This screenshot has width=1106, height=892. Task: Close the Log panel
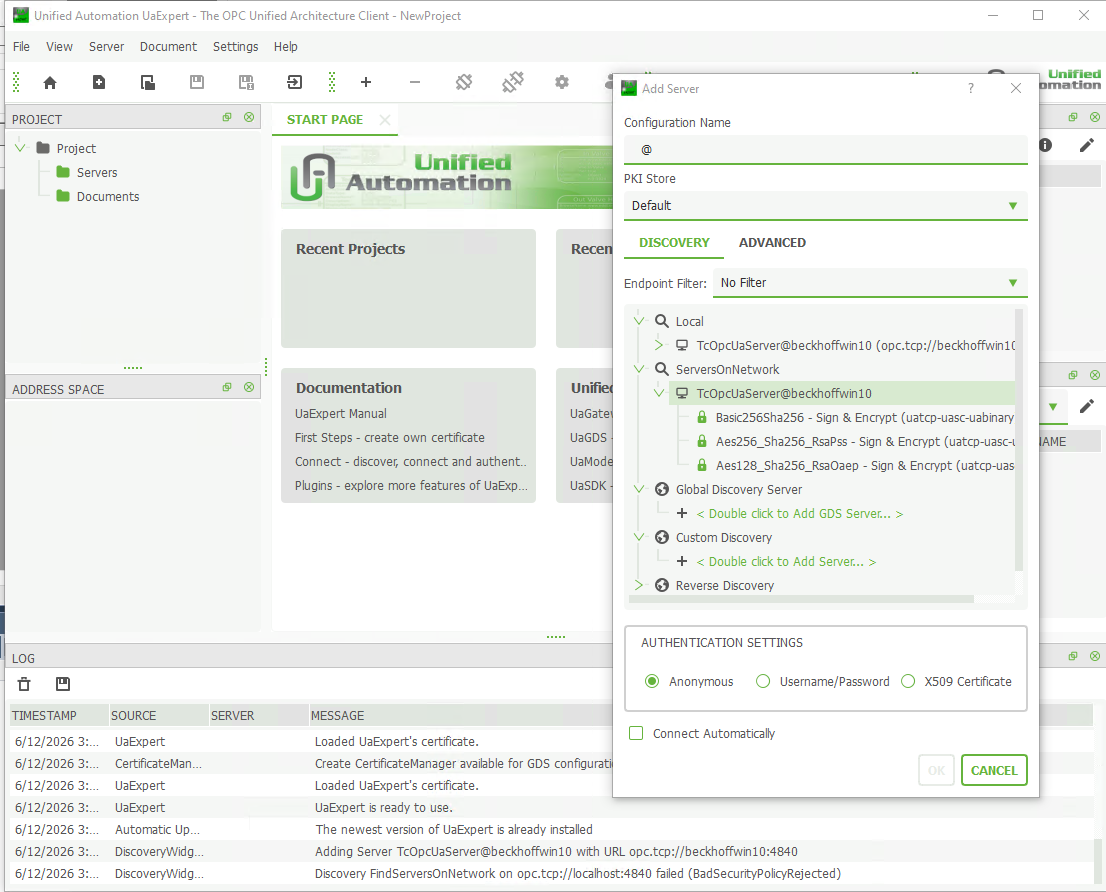[1095, 656]
